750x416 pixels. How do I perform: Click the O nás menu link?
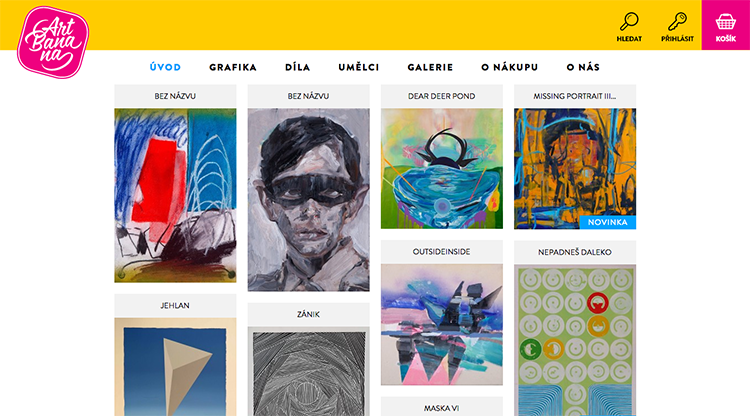(x=583, y=67)
